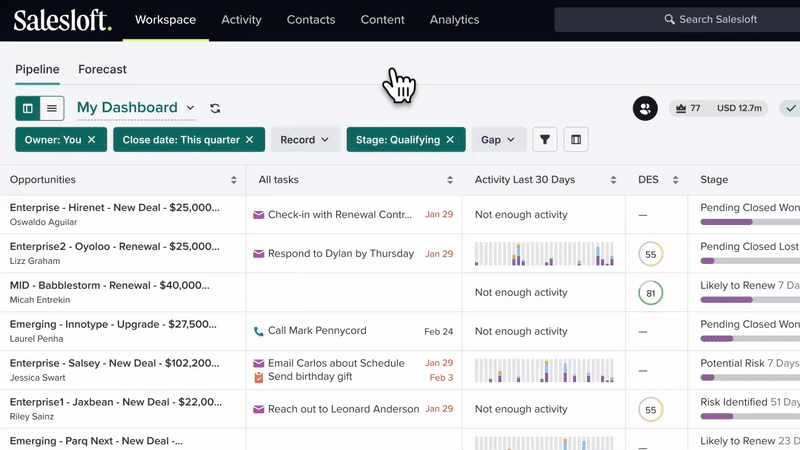Remove the Stage: Qualifying filter

[x=450, y=140]
